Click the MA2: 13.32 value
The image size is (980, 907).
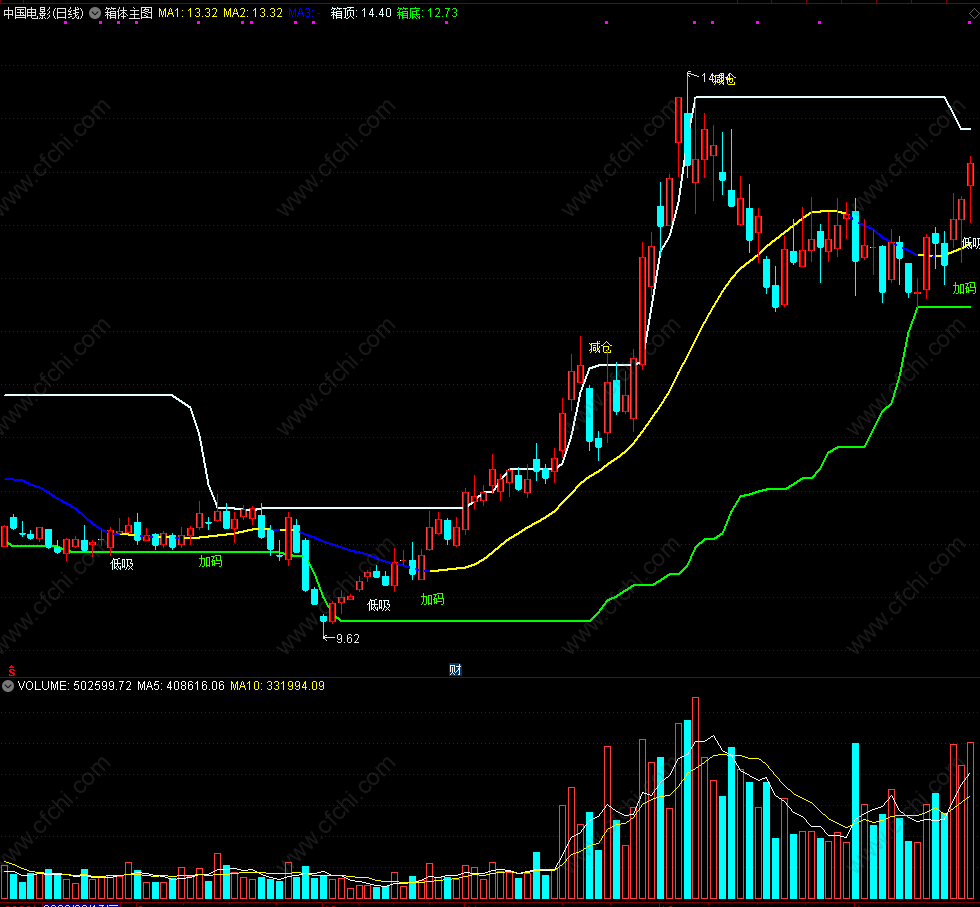click(253, 13)
